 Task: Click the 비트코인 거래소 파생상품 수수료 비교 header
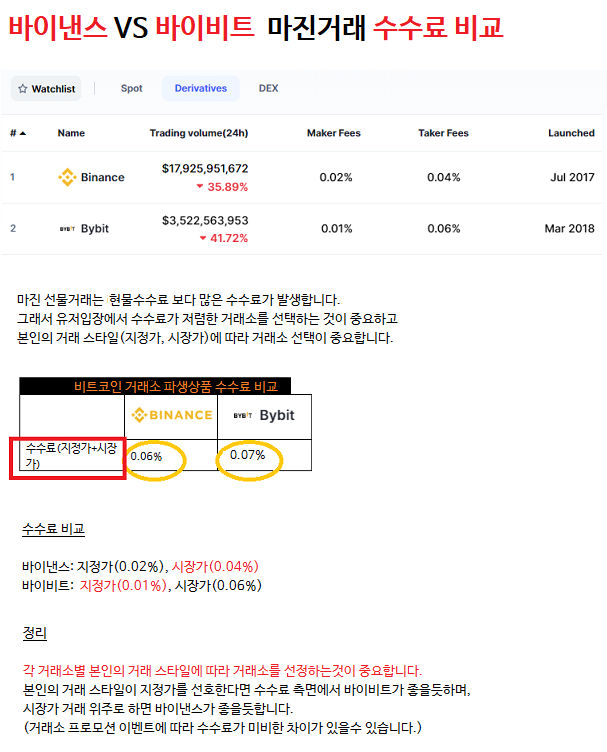(175, 387)
